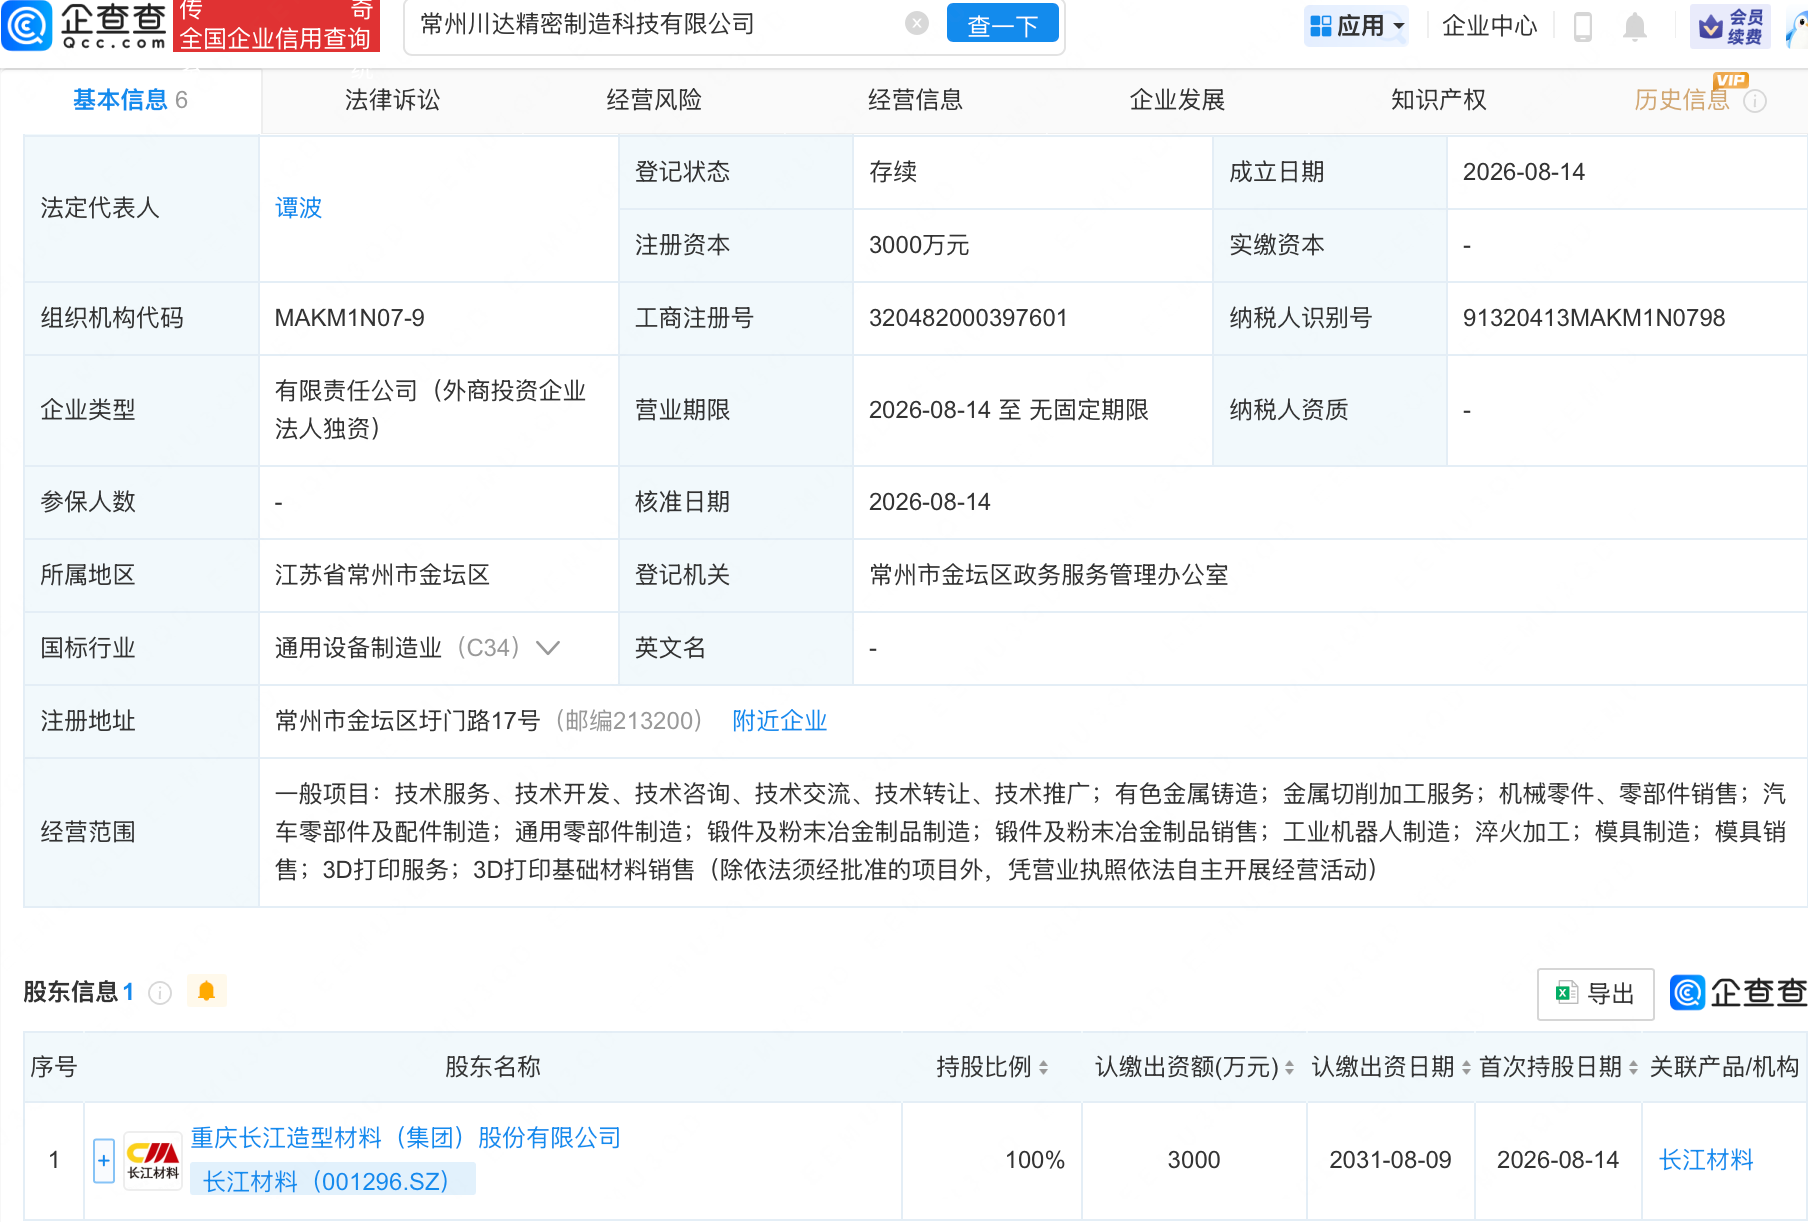Switch to 基本信息 tab
The width and height of the screenshot is (1808, 1222).
click(x=130, y=100)
